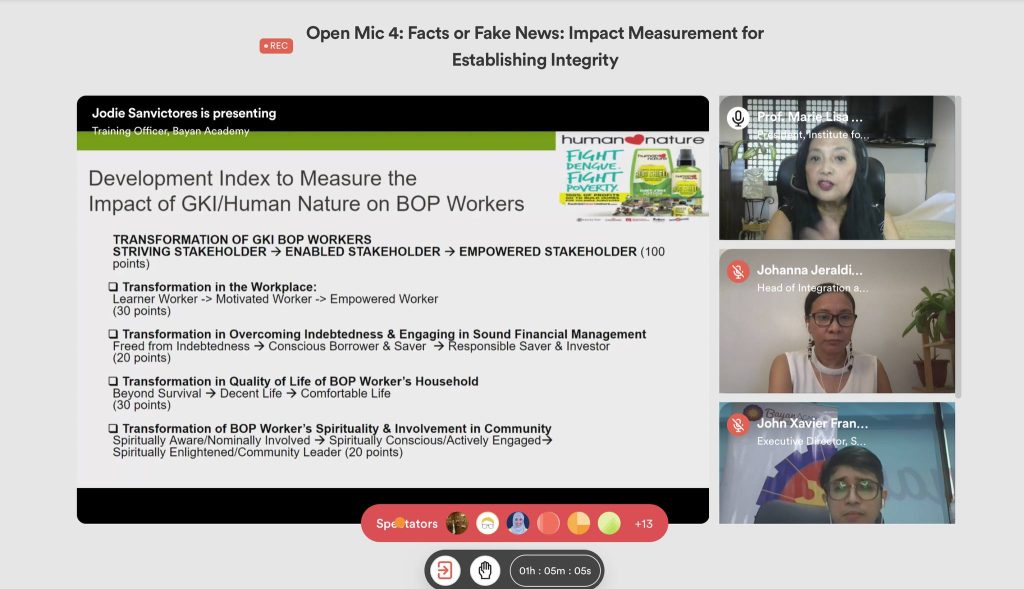This screenshot has height=589, width=1024.
Task: Click Prof. Marie Lisa's active microphone icon
Action: [738, 118]
